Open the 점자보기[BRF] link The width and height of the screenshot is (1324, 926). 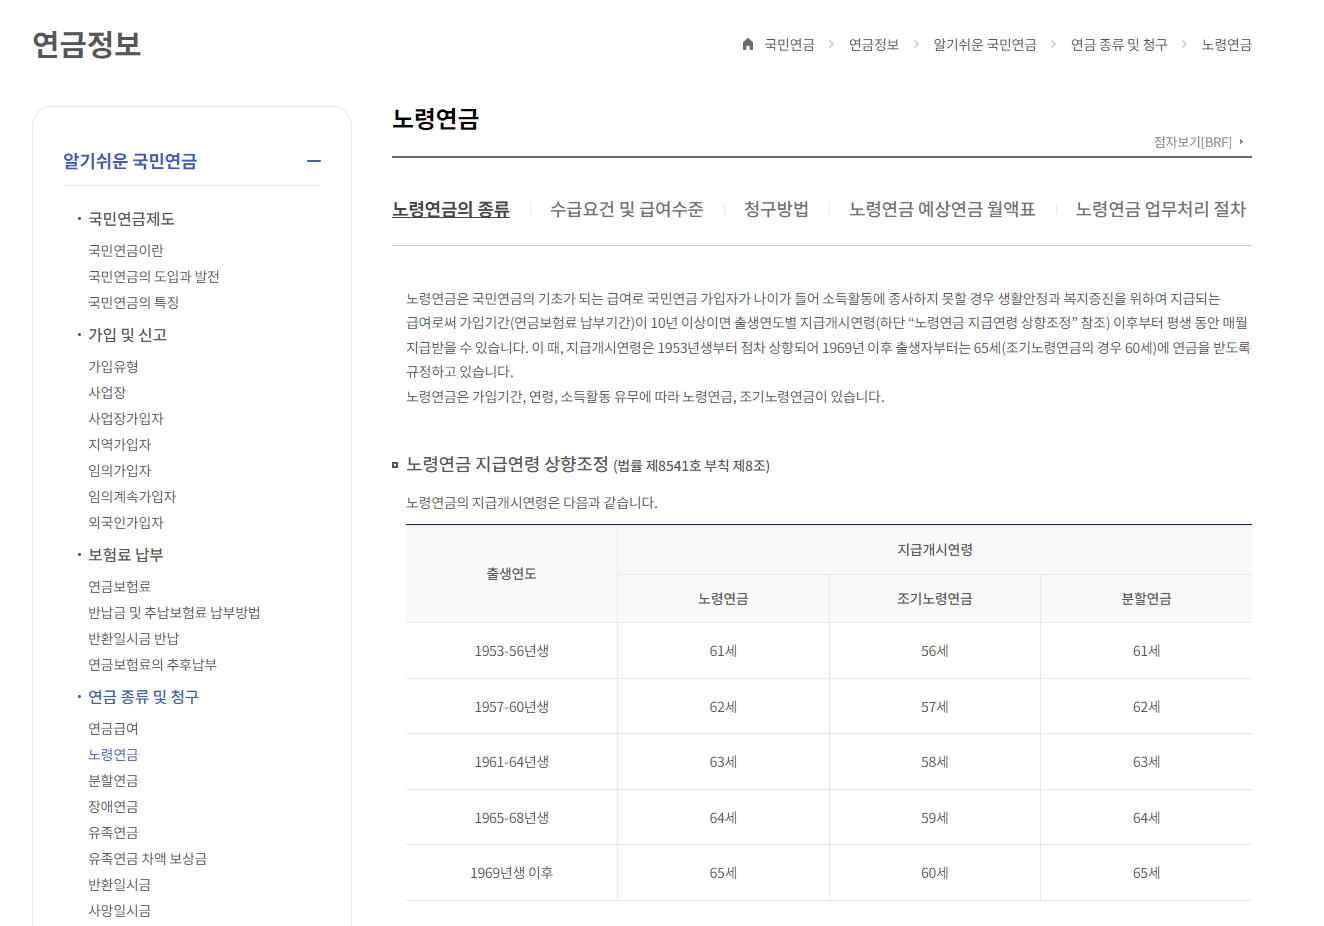[1198, 142]
